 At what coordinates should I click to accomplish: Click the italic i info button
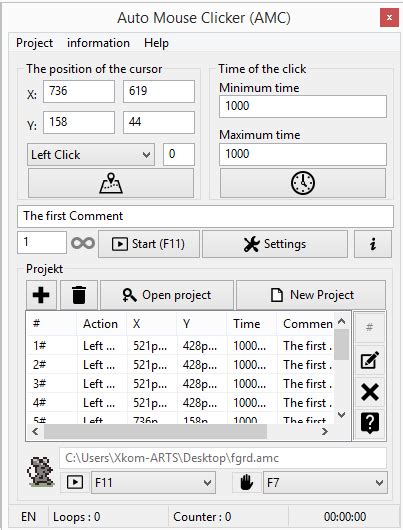click(373, 244)
